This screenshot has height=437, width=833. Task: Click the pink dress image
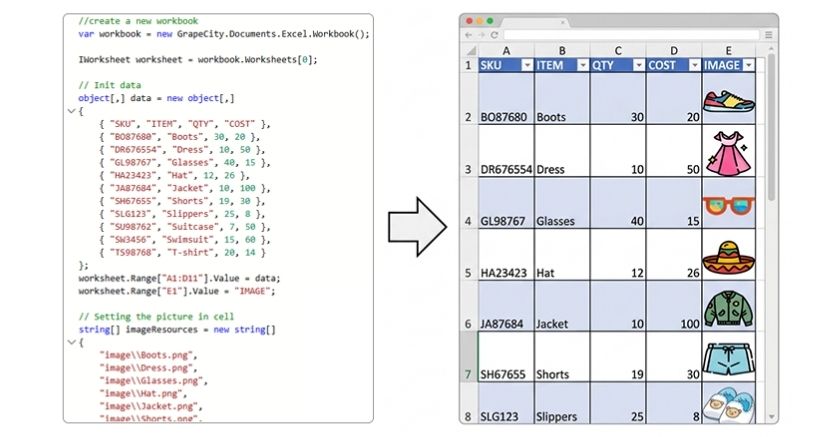click(729, 154)
